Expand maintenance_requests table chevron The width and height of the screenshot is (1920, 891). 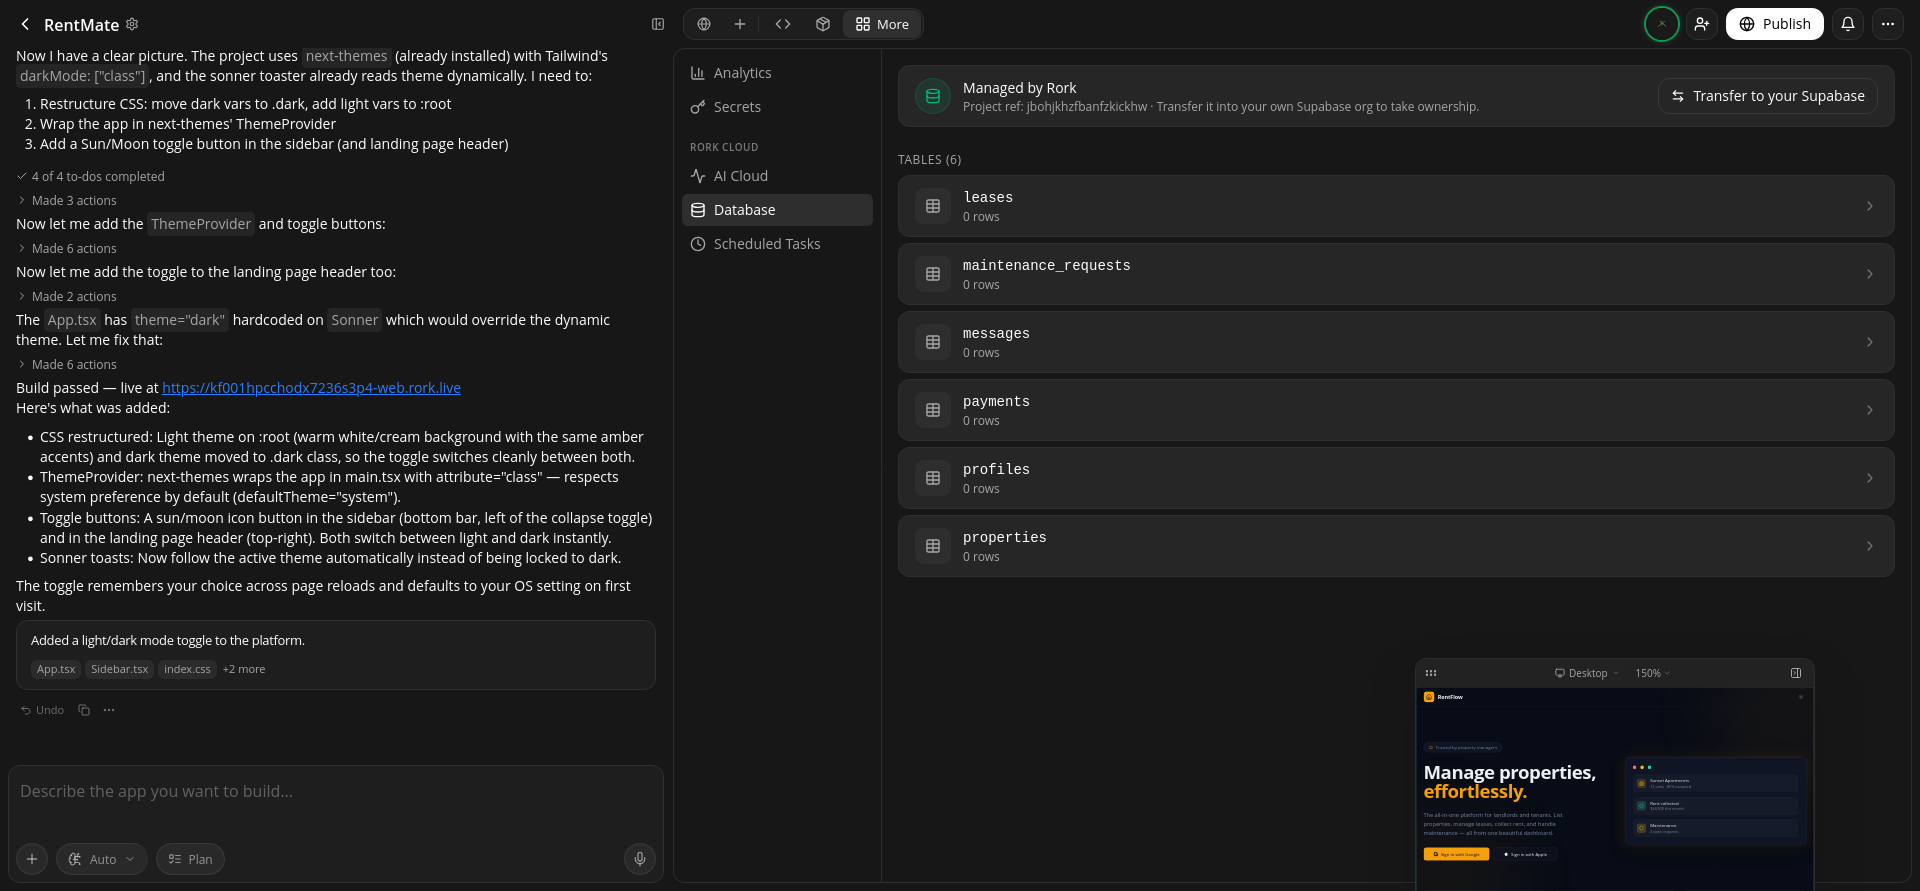(1870, 274)
